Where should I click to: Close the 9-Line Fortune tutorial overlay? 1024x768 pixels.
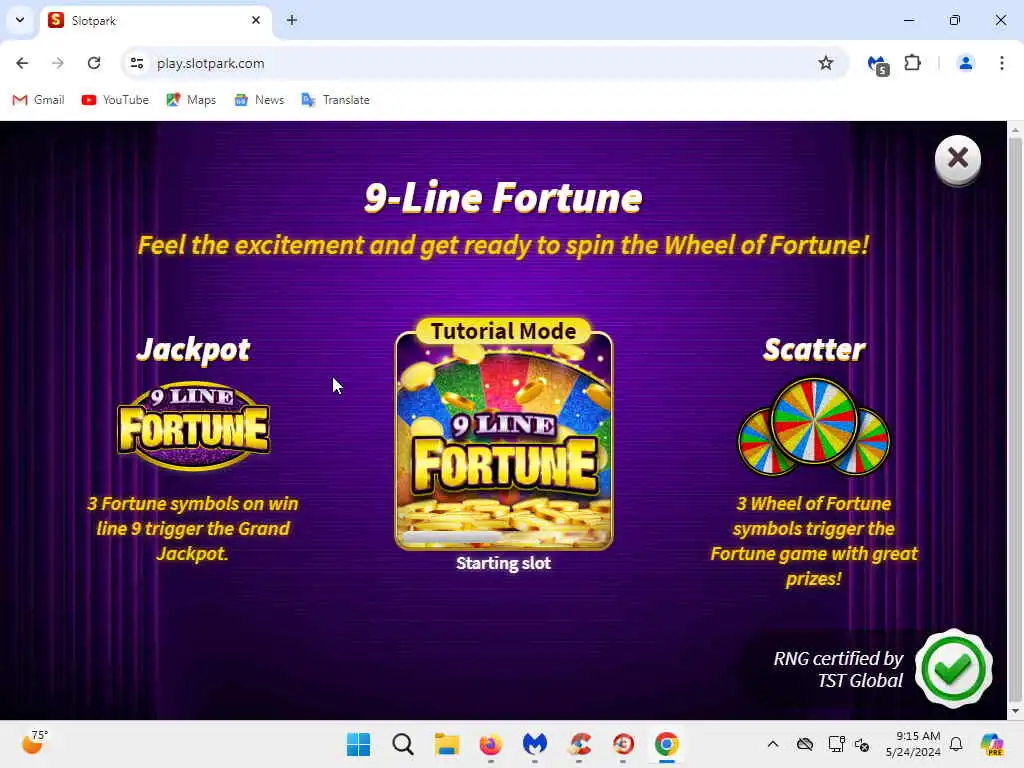click(957, 159)
